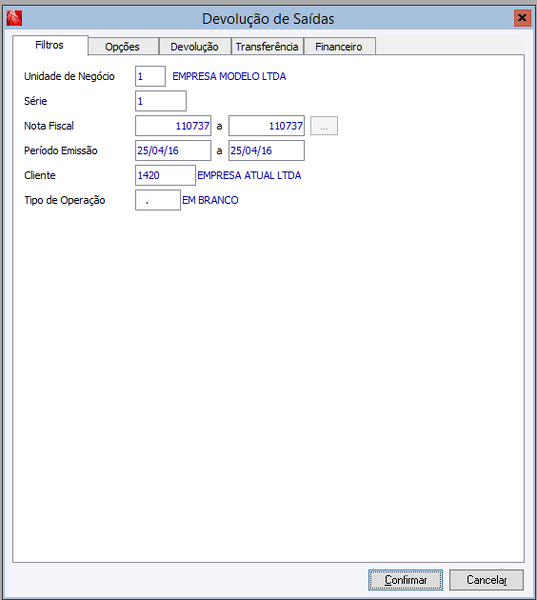Image resolution: width=537 pixels, height=600 pixels.
Task: Click the red app icon in title bar
Action: click(14, 18)
